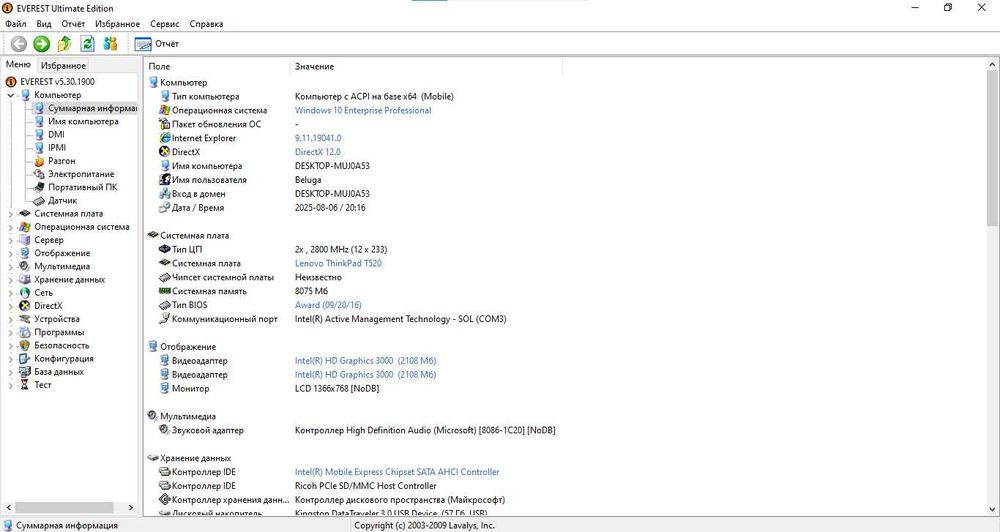Viewport: 1000px width, 532px height.
Task: Open the Intel Mobile Express Chipset SATA AHCI Controller link
Action: [397, 472]
